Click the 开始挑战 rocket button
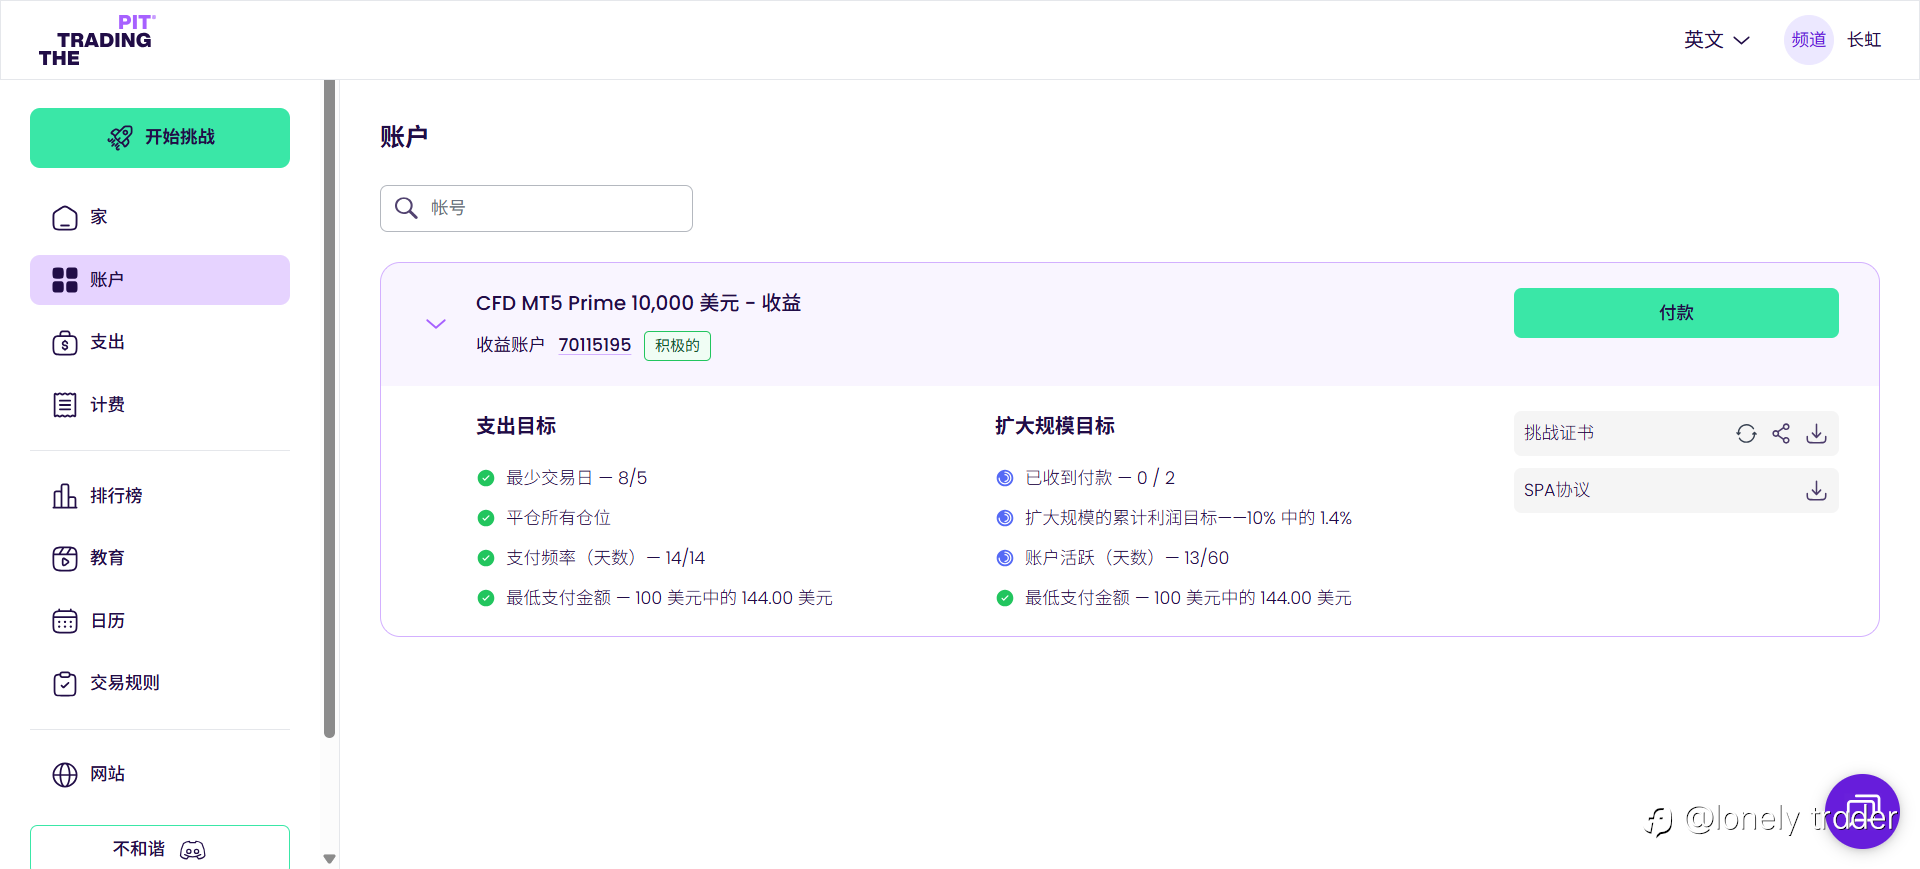This screenshot has width=1920, height=869. (160, 138)
